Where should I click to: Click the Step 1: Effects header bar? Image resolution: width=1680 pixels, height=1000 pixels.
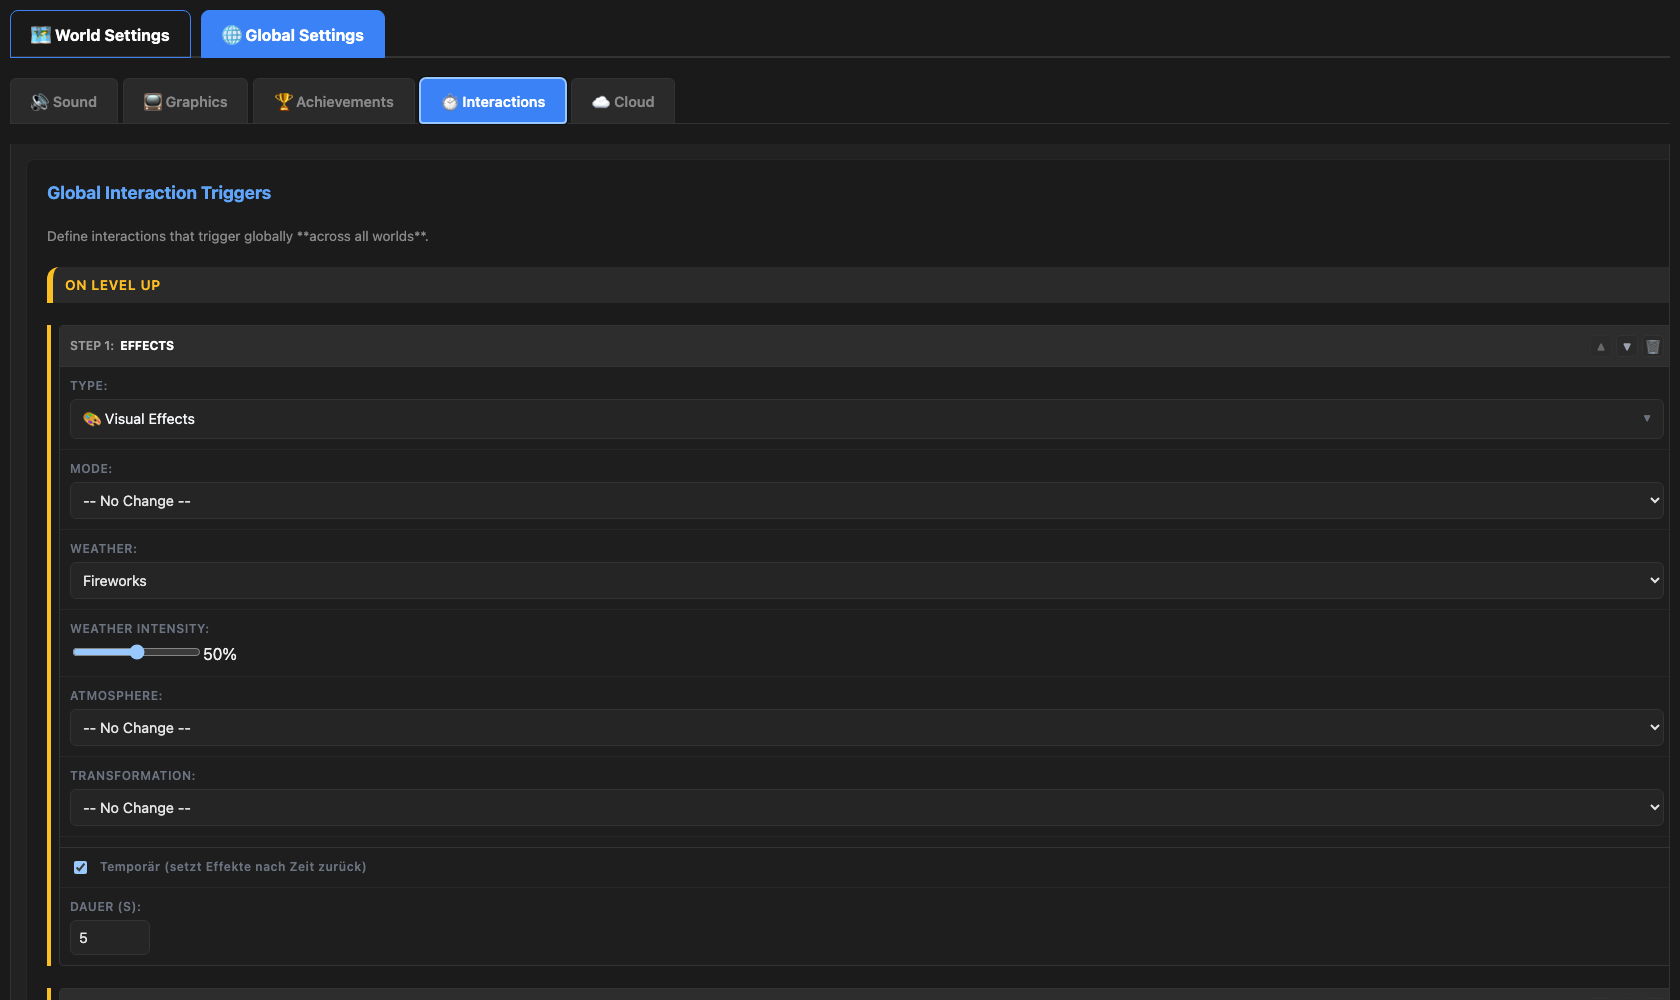pyautogui.click(x=800, y=346)
